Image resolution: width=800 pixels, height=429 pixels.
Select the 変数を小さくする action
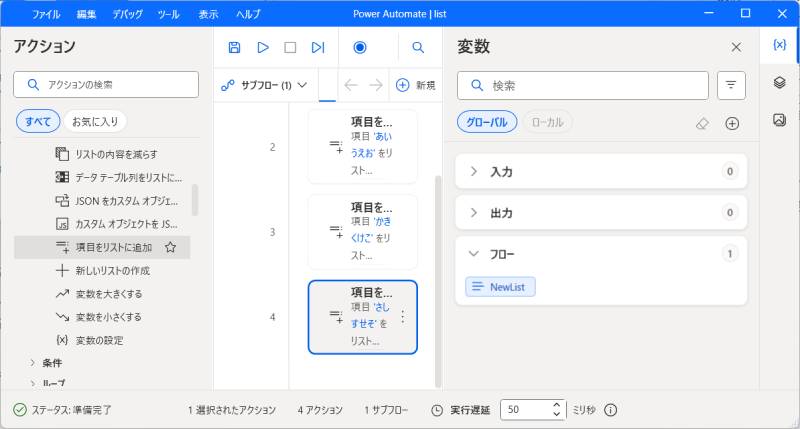click(102, 317)
